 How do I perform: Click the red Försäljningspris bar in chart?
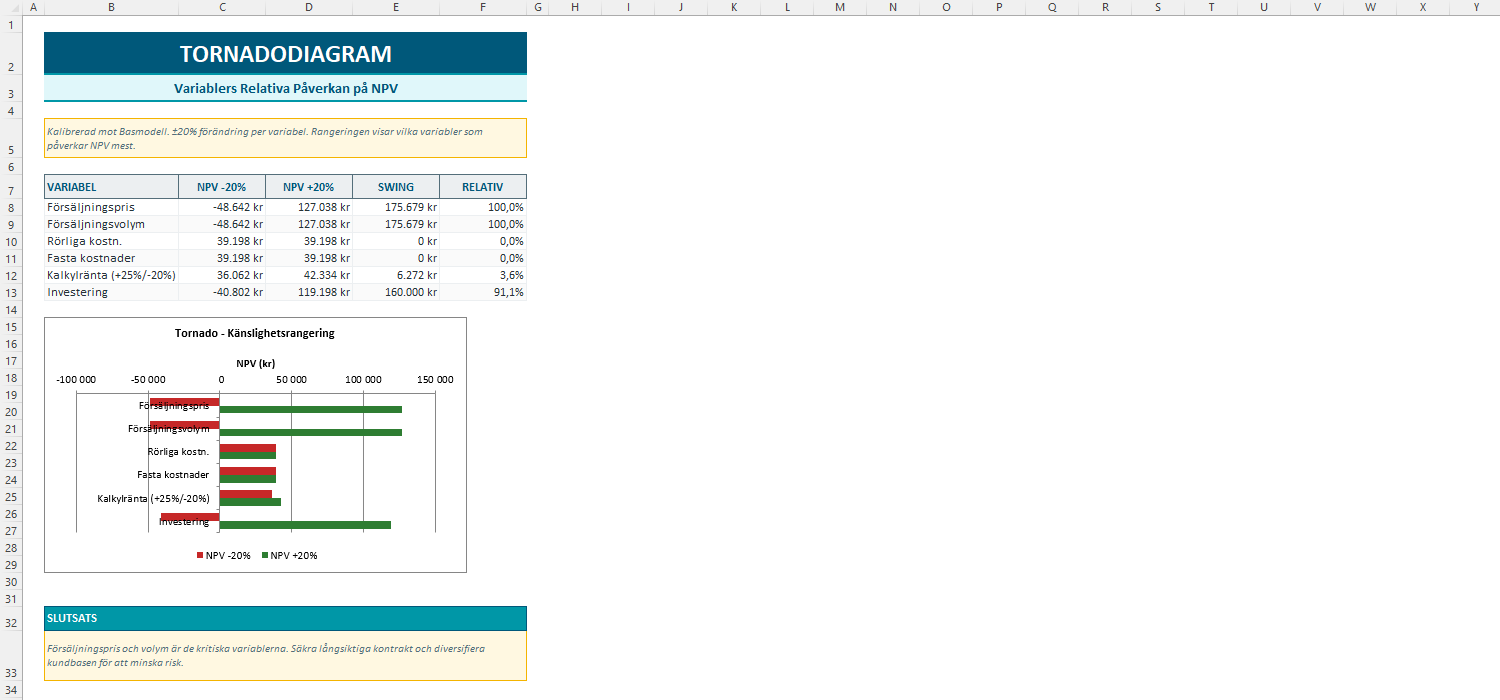point(184,402)
